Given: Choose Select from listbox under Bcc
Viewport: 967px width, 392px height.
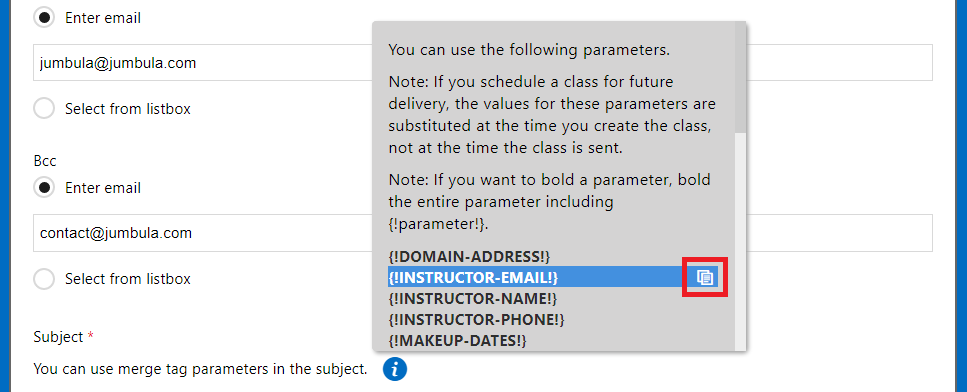Looking at the screenshot, I should coord(44,279).
